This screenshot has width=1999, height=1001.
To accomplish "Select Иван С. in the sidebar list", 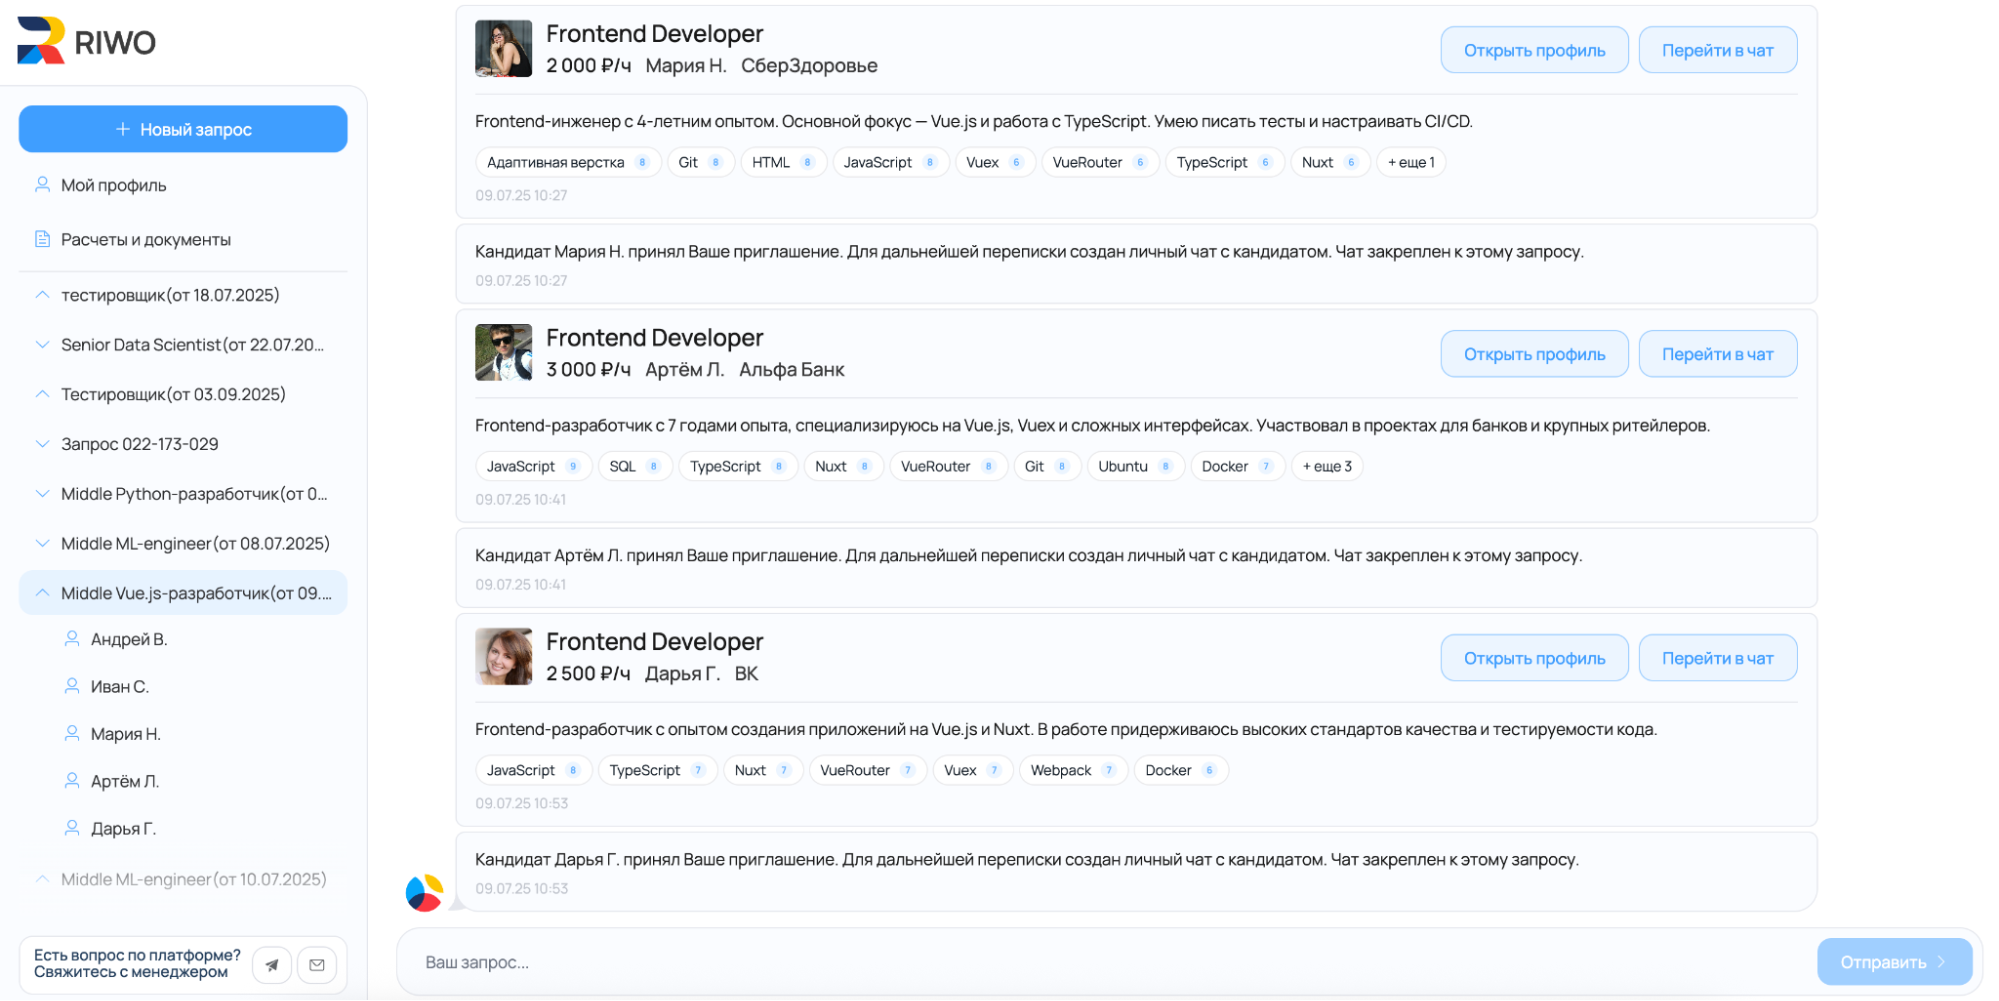I will [119, 687].
